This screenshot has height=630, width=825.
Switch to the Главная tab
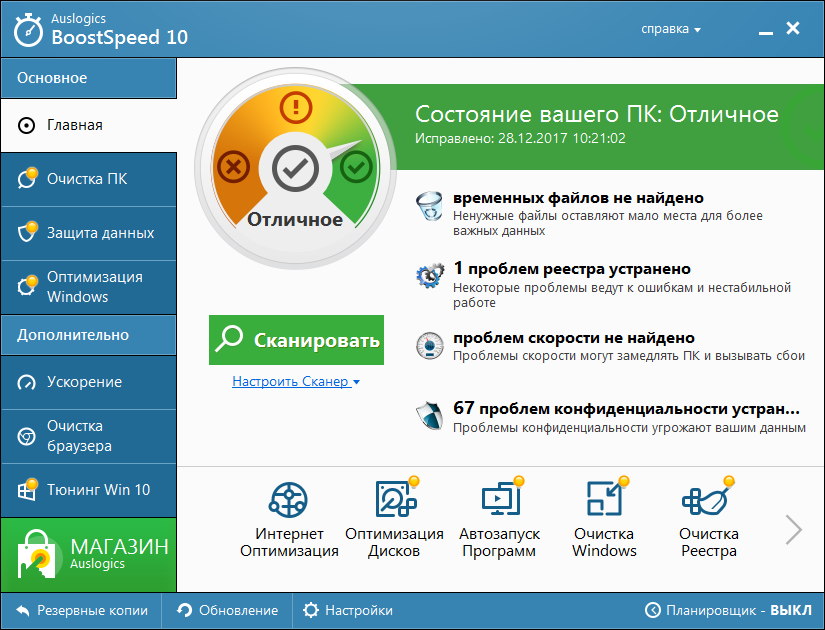pos(88,125)
